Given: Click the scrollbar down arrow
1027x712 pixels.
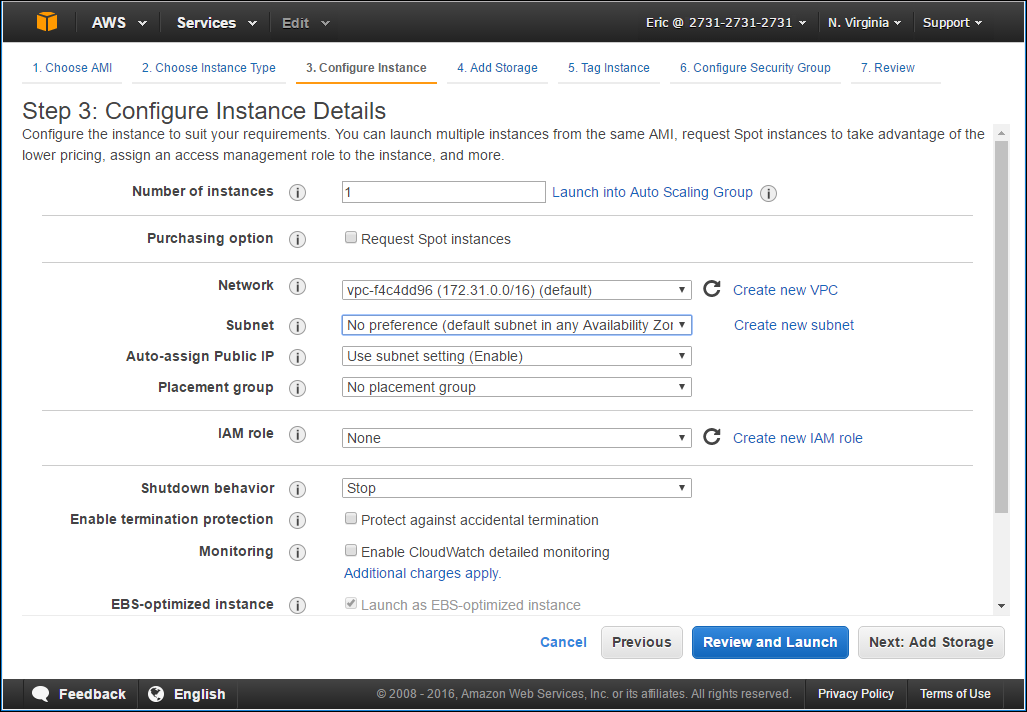Looking at the screenshot, I should (1001, 607).
